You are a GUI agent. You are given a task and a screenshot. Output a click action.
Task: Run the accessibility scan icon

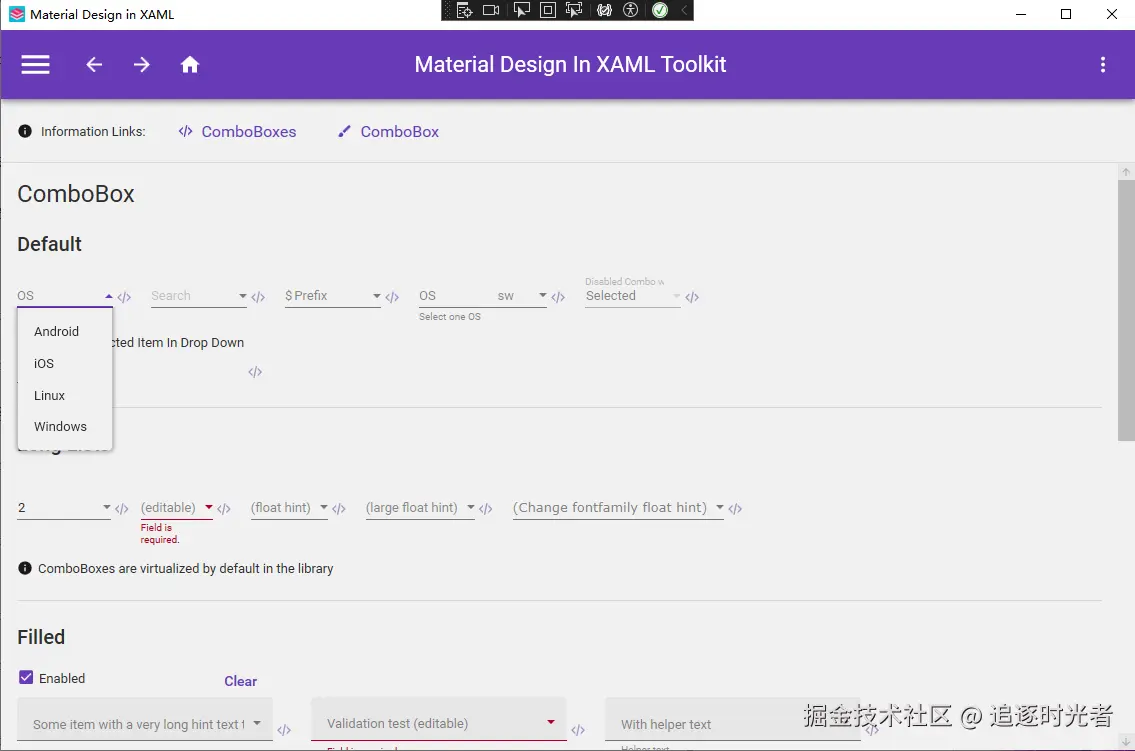[x=630, y=10]
